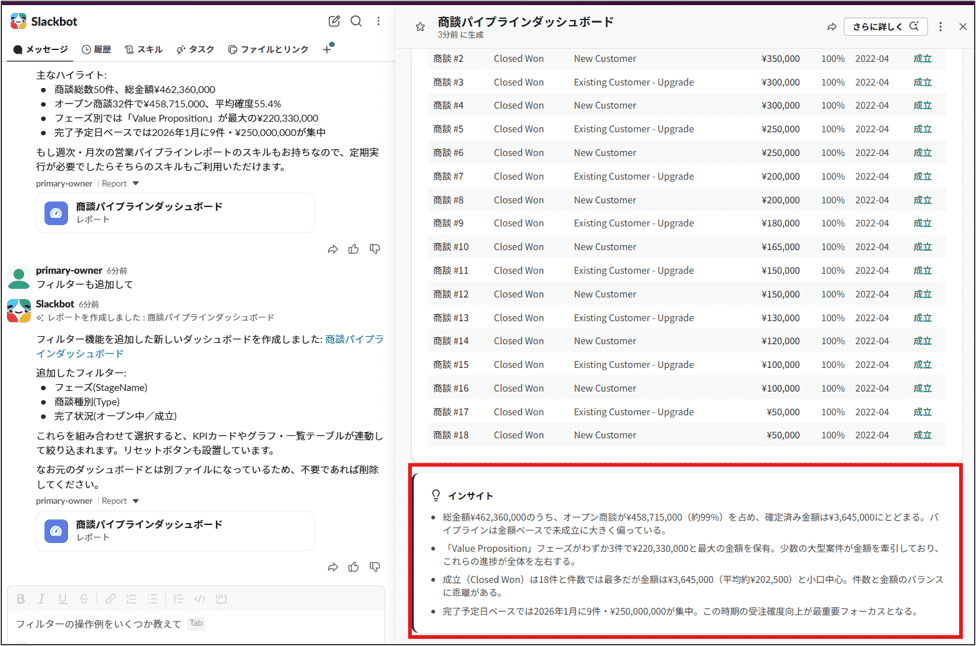Thumbs down the first Slackbot summary message
This screenshot has width=976, height=646.
(x=375, y=249)
